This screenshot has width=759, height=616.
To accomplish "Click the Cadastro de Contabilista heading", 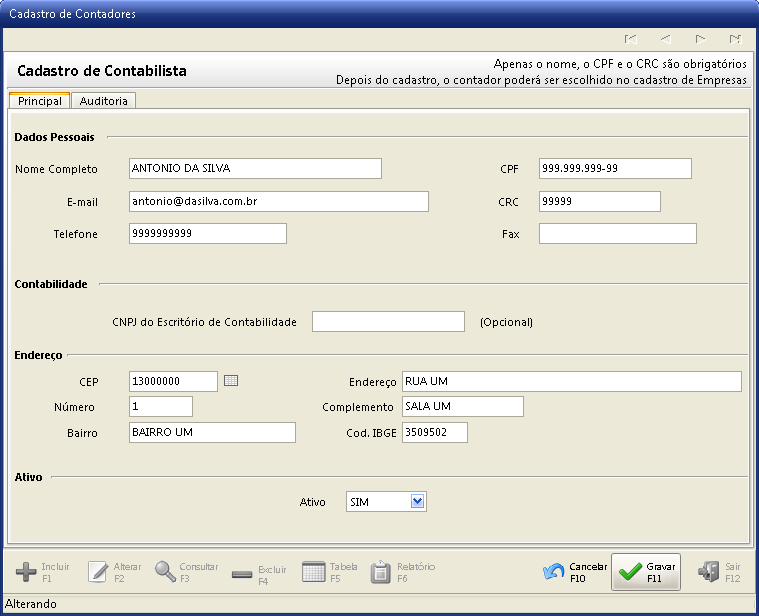I will (x=102, y=71).
